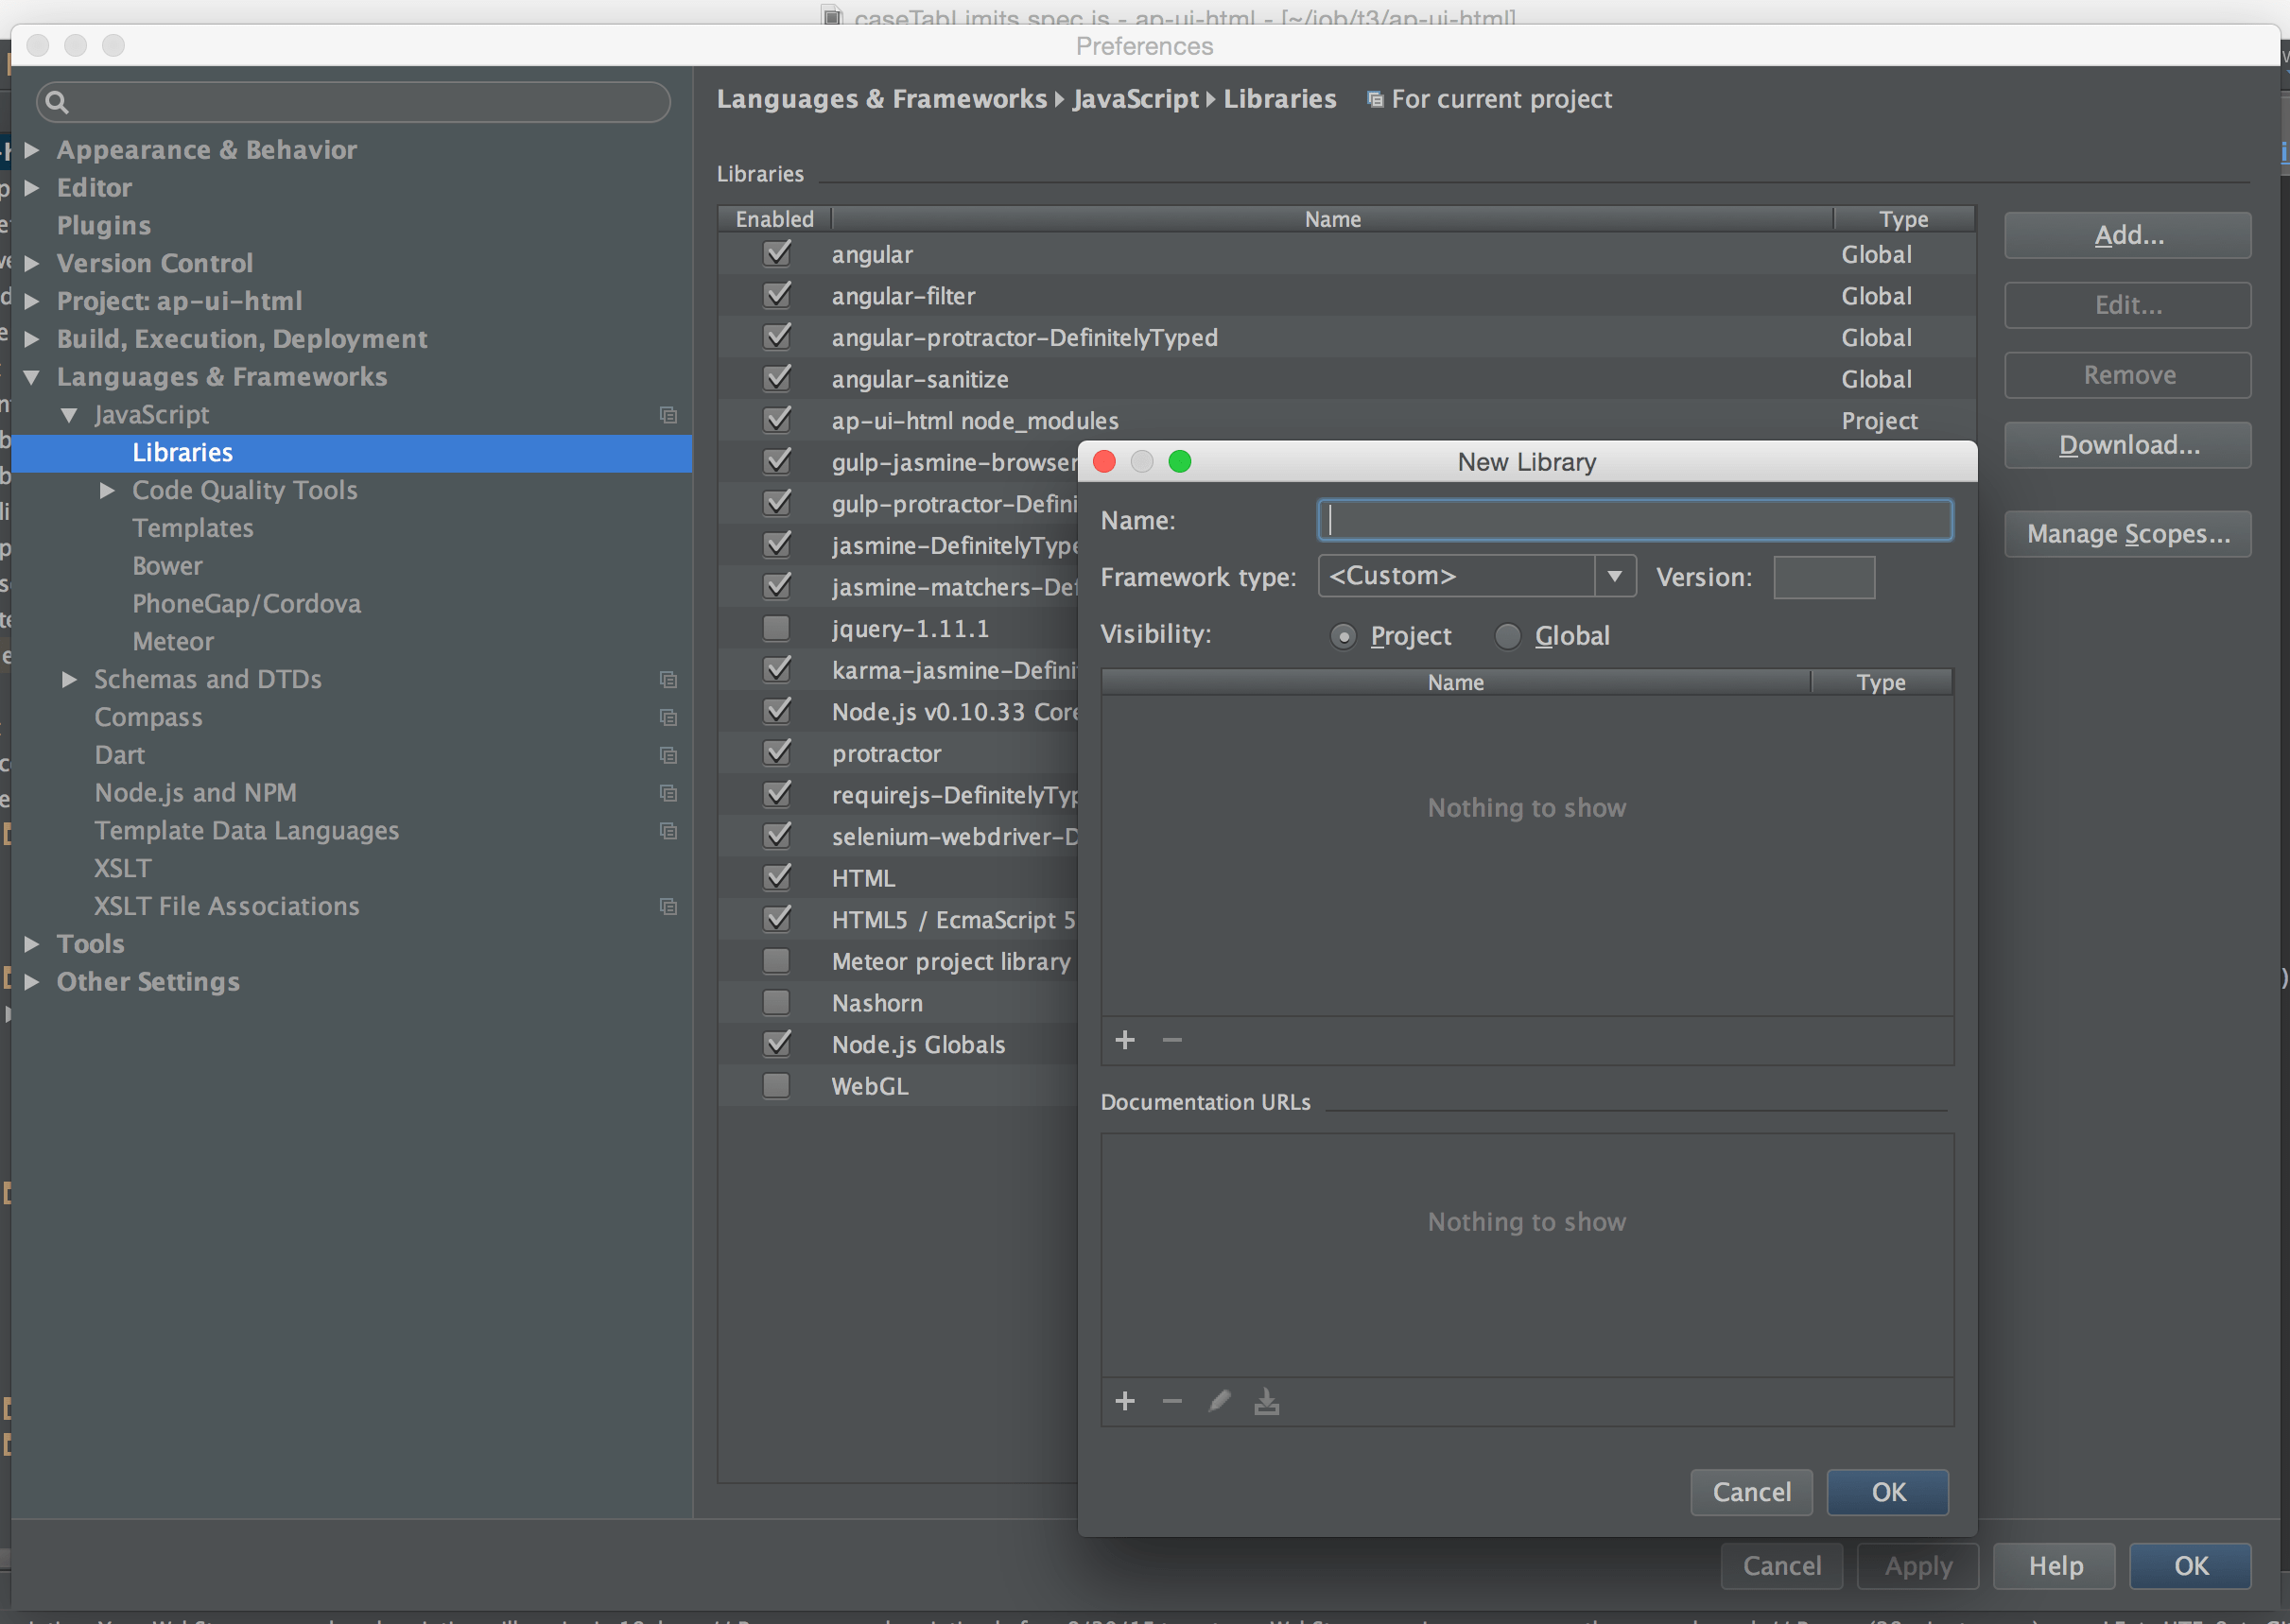
Task: Click the library Name text field
Action: [x=1634, y=520]
